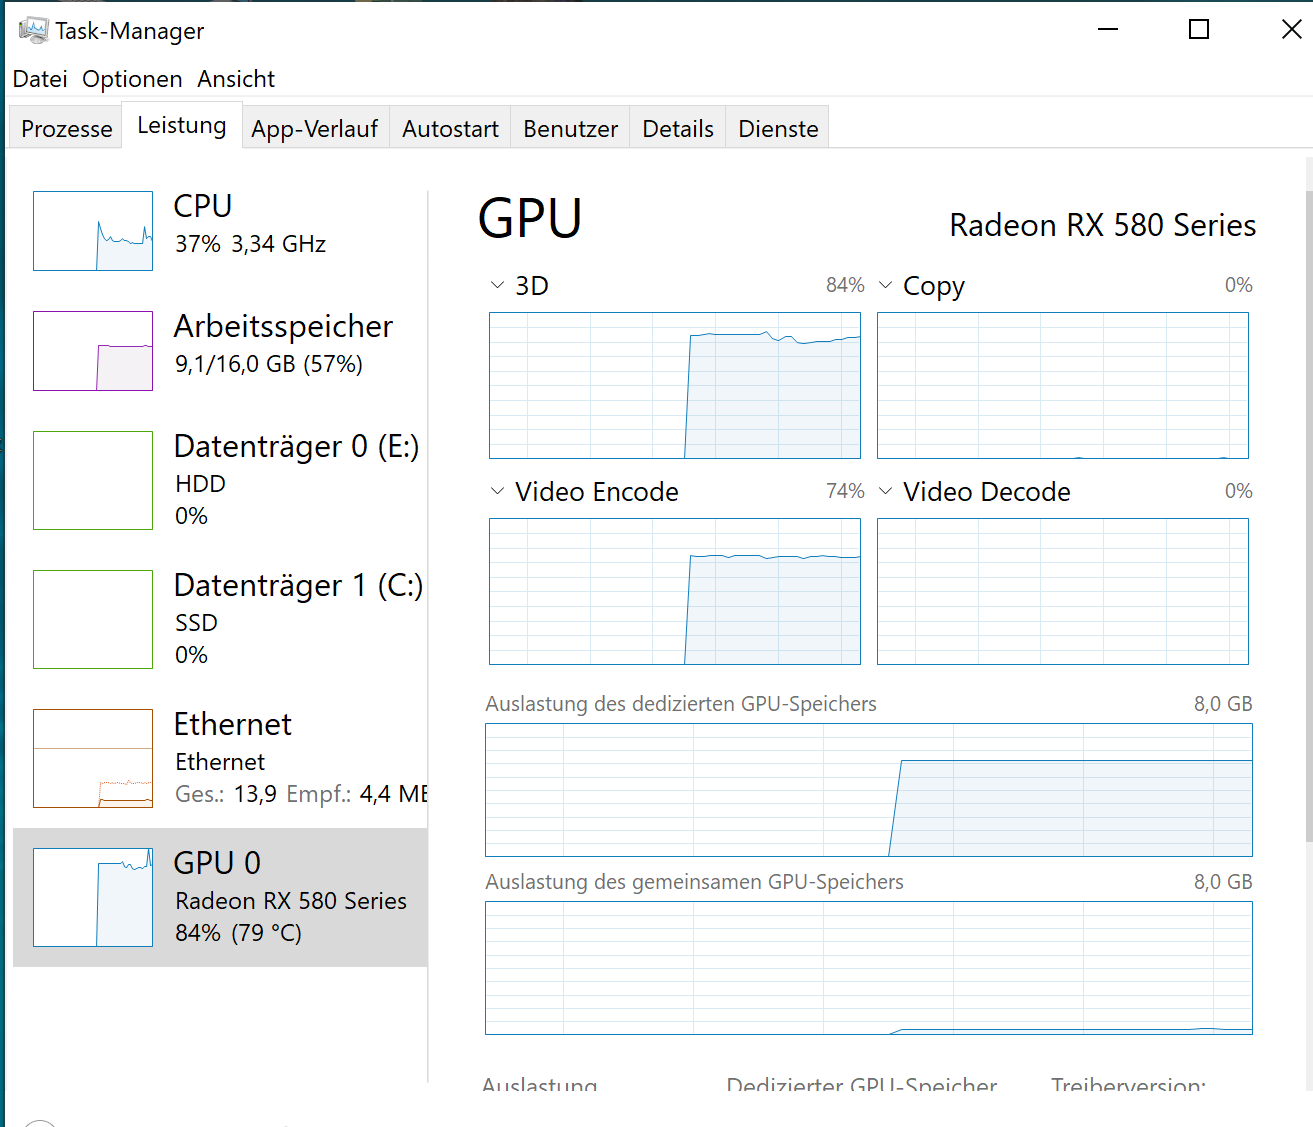This screenshot has width=1313, height=1127.
Task: Go to the Benutzer tab
Action: tap(570, 129)
